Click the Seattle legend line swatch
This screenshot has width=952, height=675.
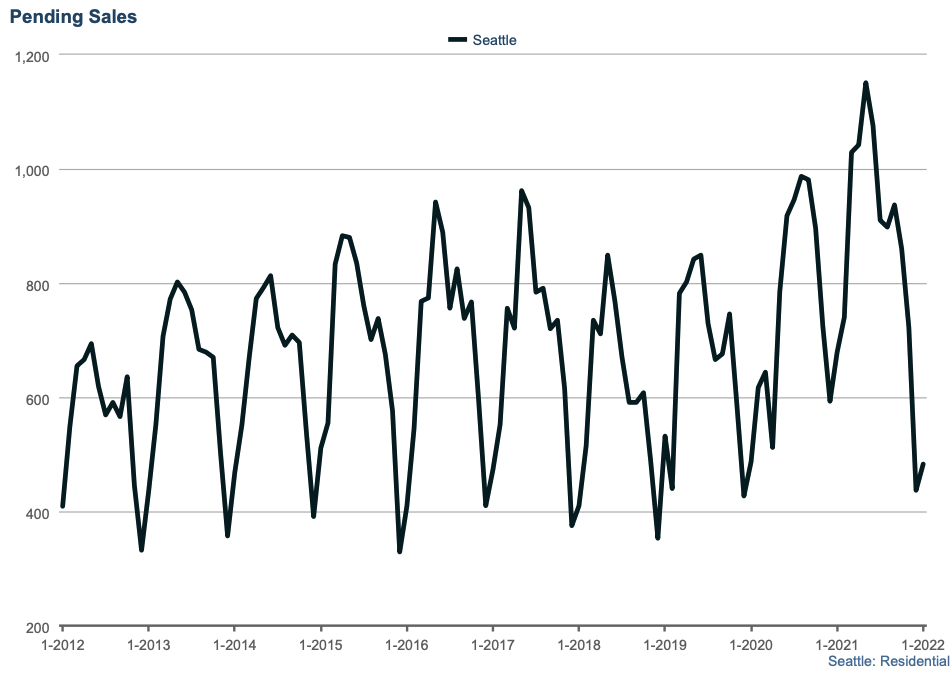(458, 40)
